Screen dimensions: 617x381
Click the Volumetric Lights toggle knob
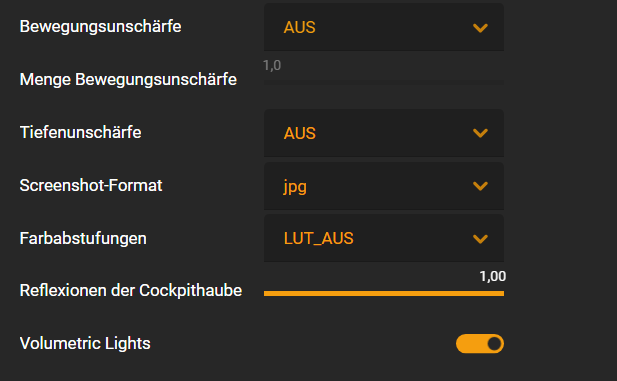click(494, 344)
